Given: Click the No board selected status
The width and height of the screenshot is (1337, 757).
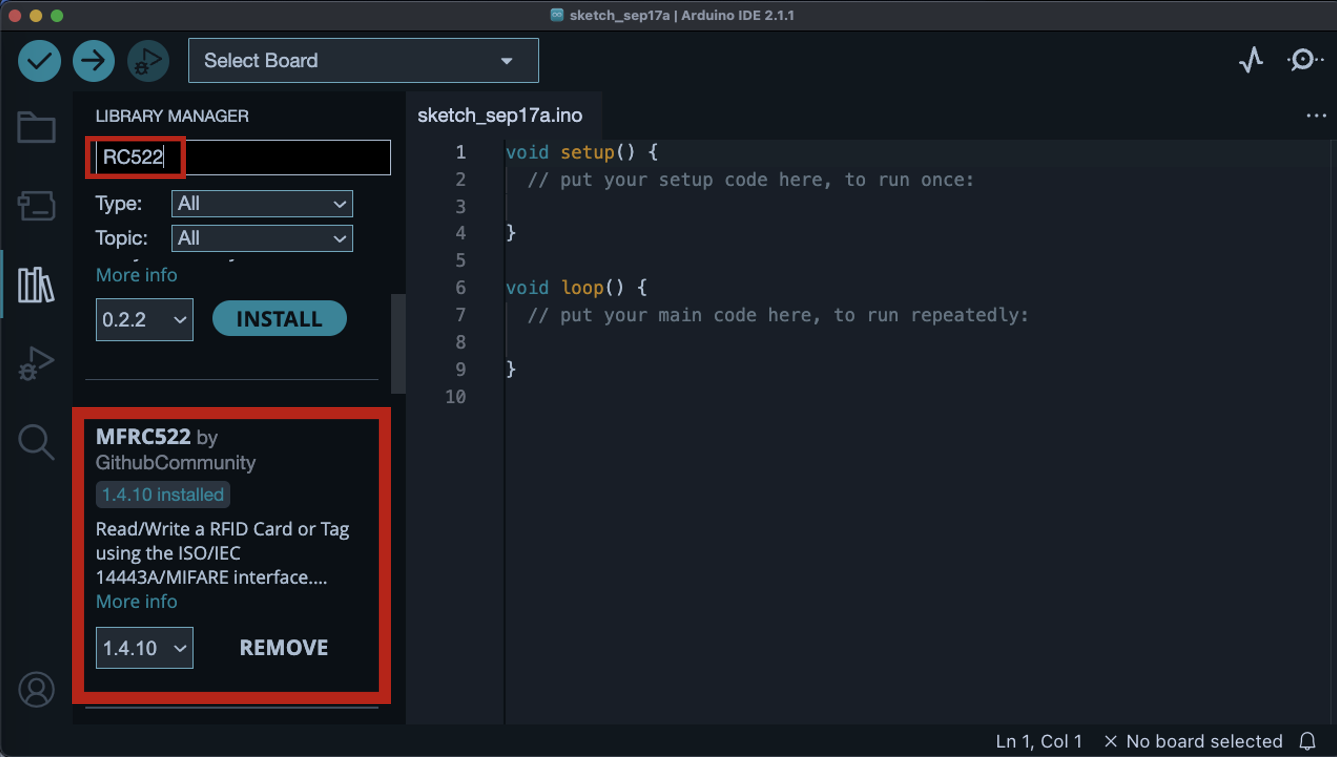Looking at the screenshot, I should (1193, 741).
